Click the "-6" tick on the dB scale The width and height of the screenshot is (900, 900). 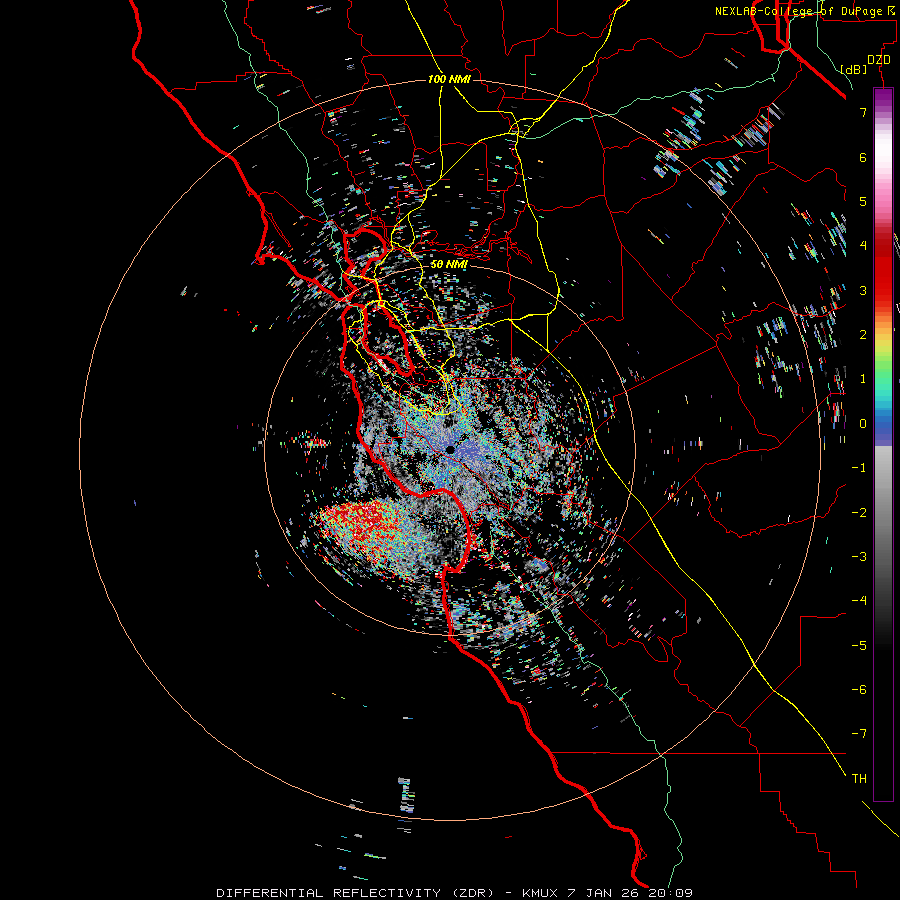tap(859, 690)
